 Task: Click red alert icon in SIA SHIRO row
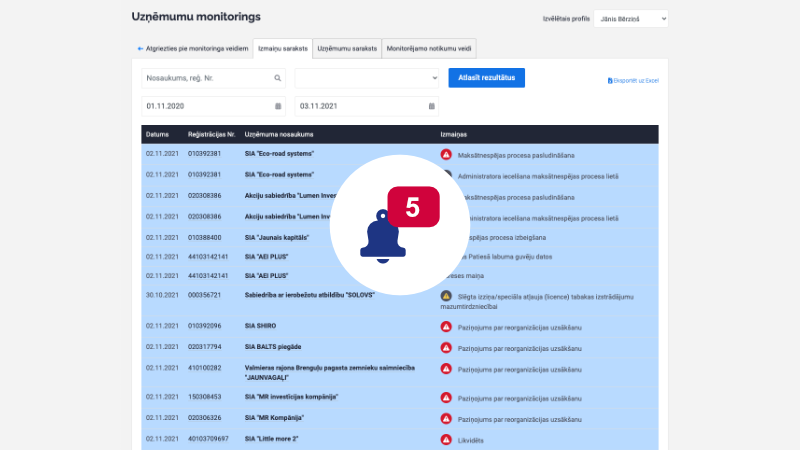[x=446, y=326]
